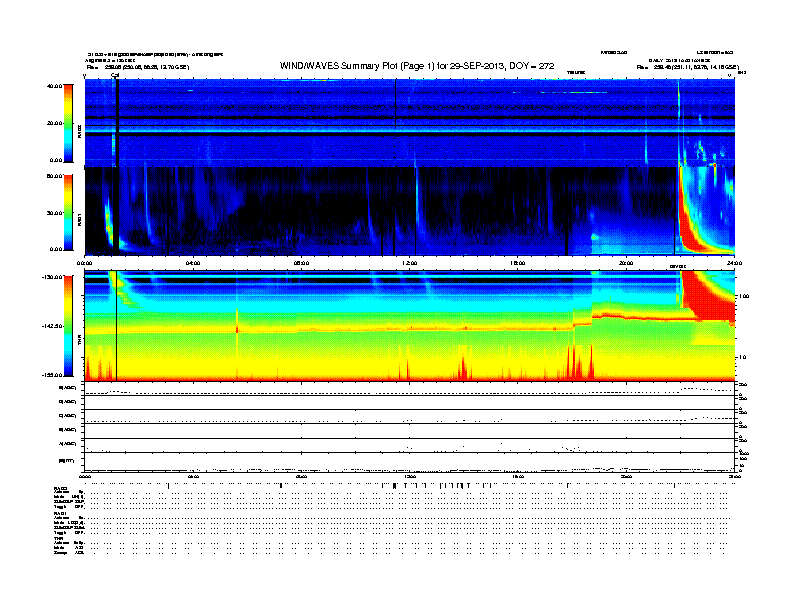This screenshot has height=612, width=792.
Task: Click the thick black calibration bar in RAD2 panel
Action: 117,122
